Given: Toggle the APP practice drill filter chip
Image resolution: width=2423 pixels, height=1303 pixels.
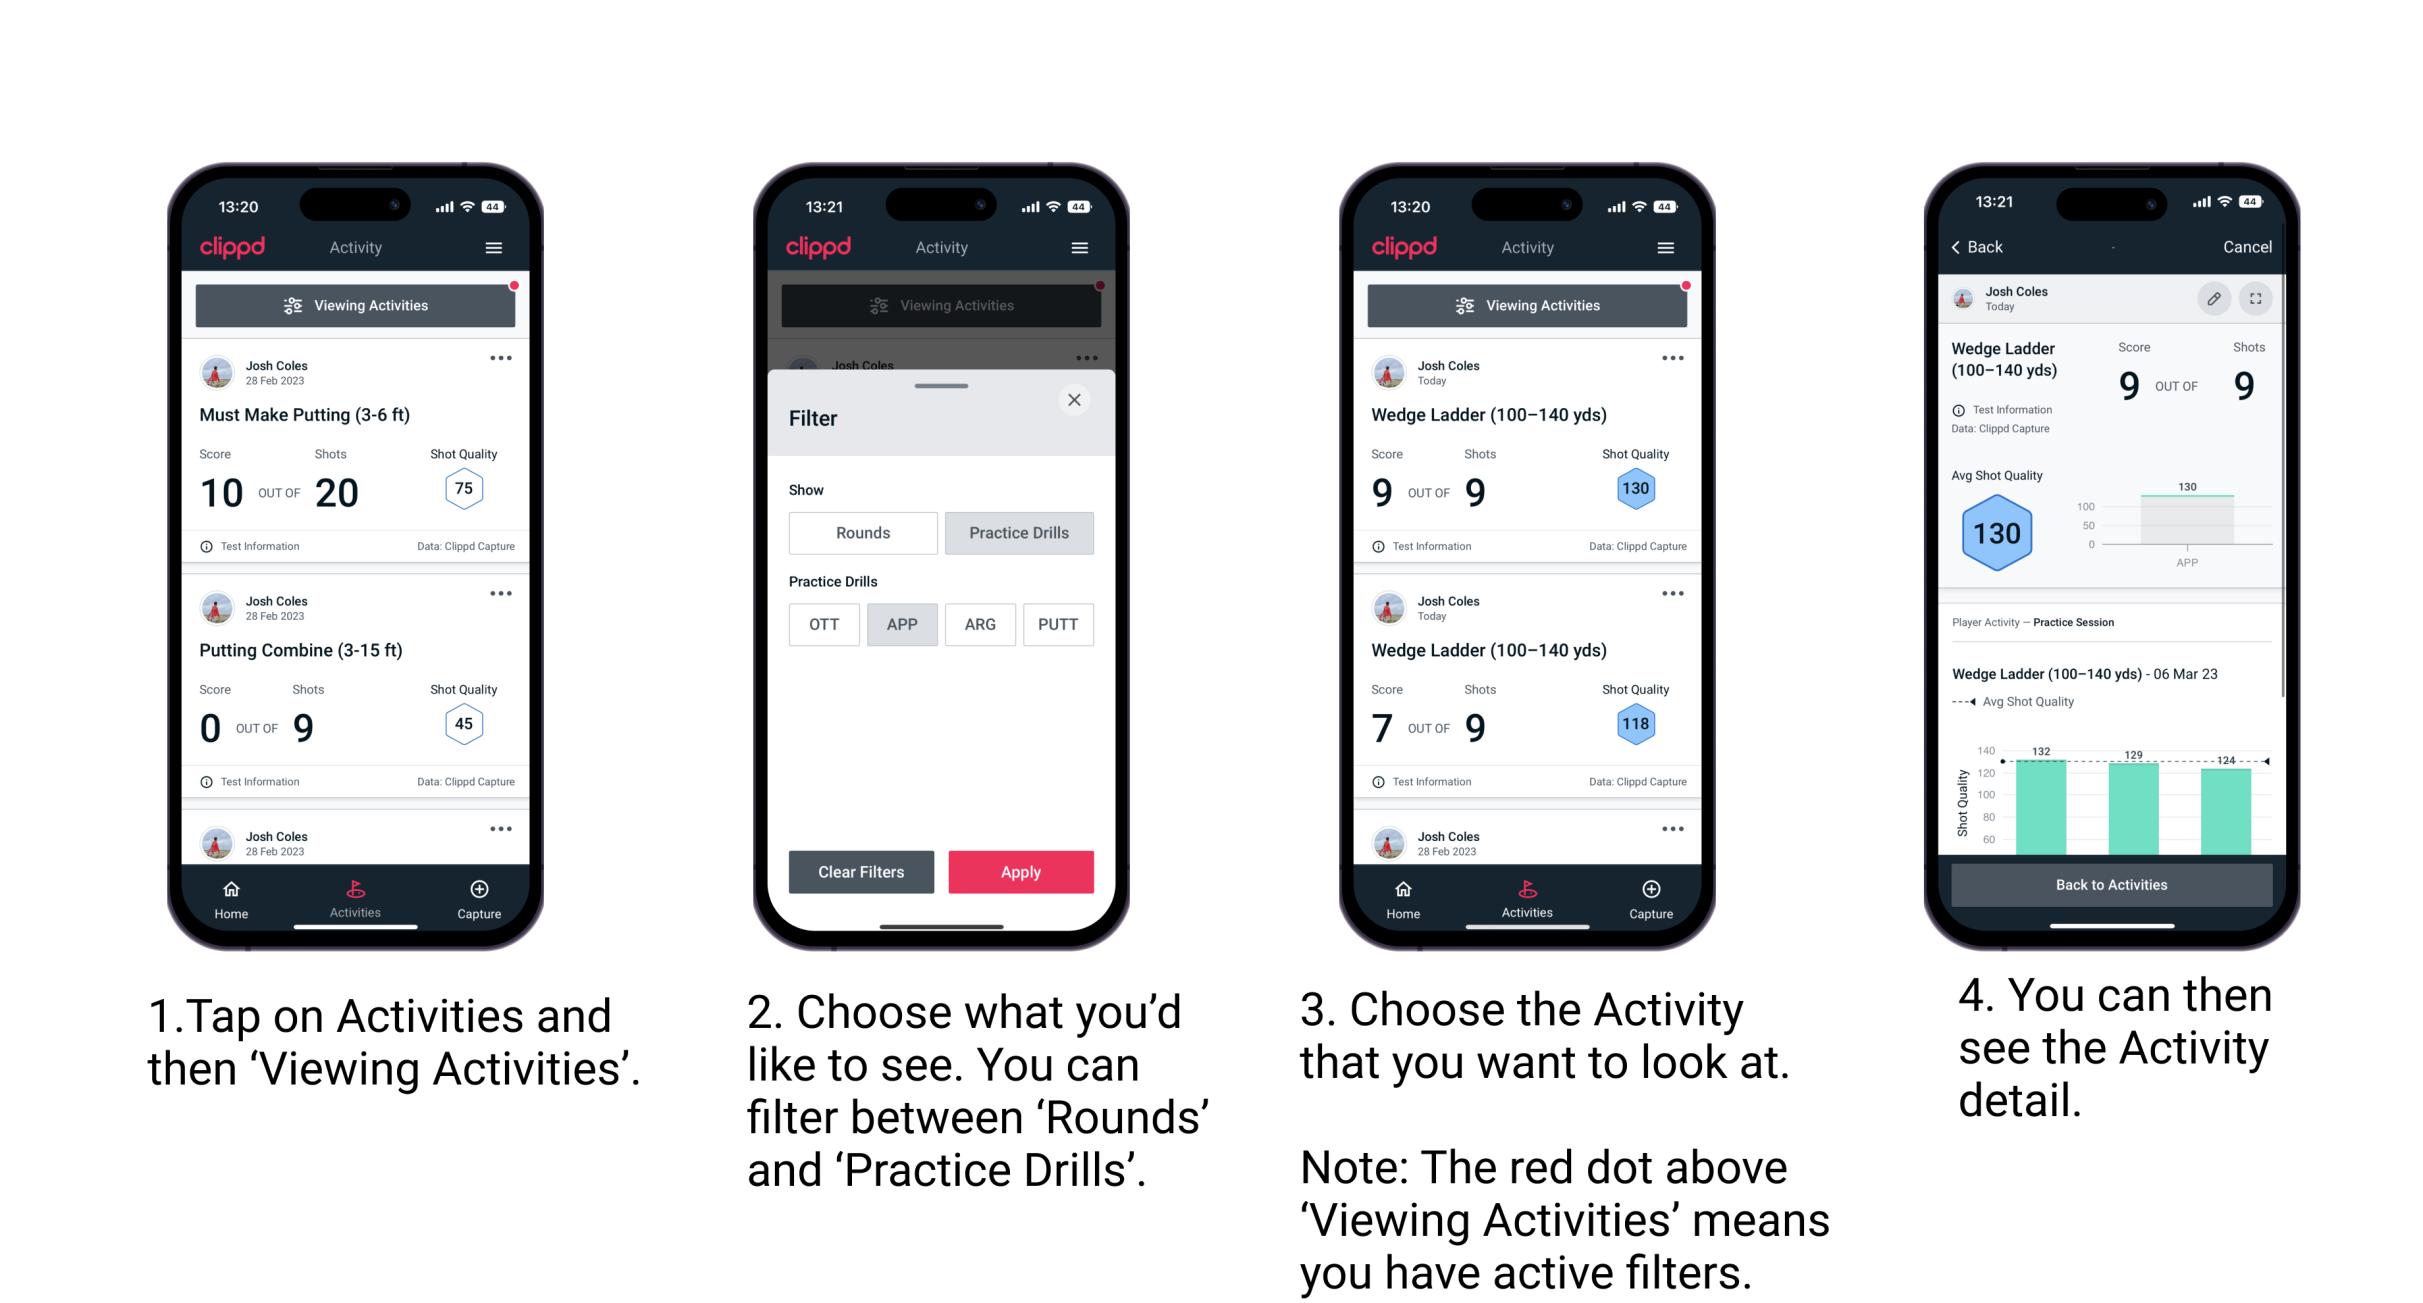Looking at the screenshot, I should click(x=900, y=624).
